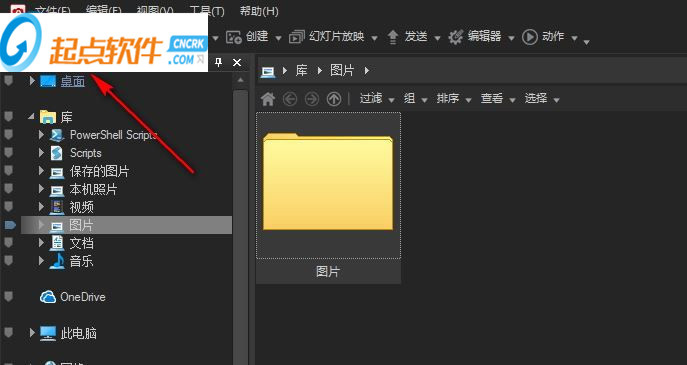Expand the Scripts library node
Screen dimensions: 687x365
[42, 153]
